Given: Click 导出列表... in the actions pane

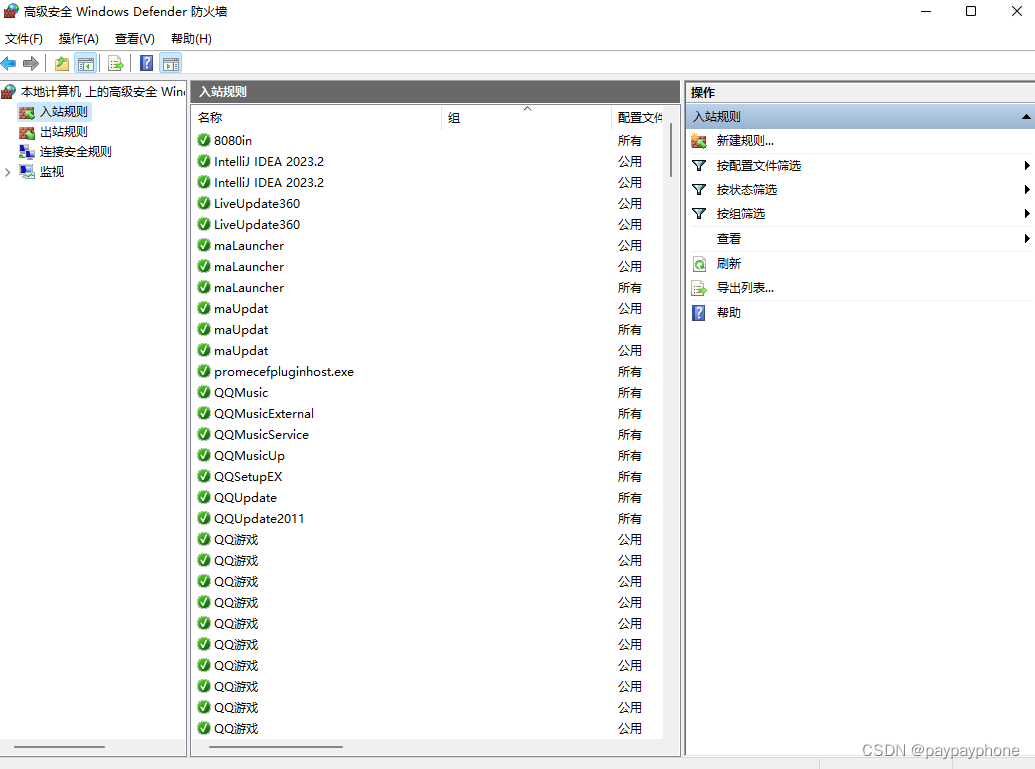Looking at the screenshot, I should tap(745, 288).
